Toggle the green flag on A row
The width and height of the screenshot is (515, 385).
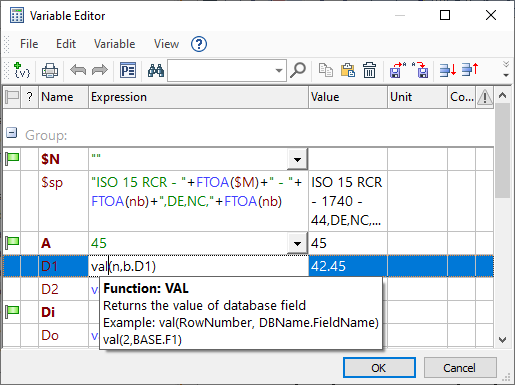tap(12, 243)
